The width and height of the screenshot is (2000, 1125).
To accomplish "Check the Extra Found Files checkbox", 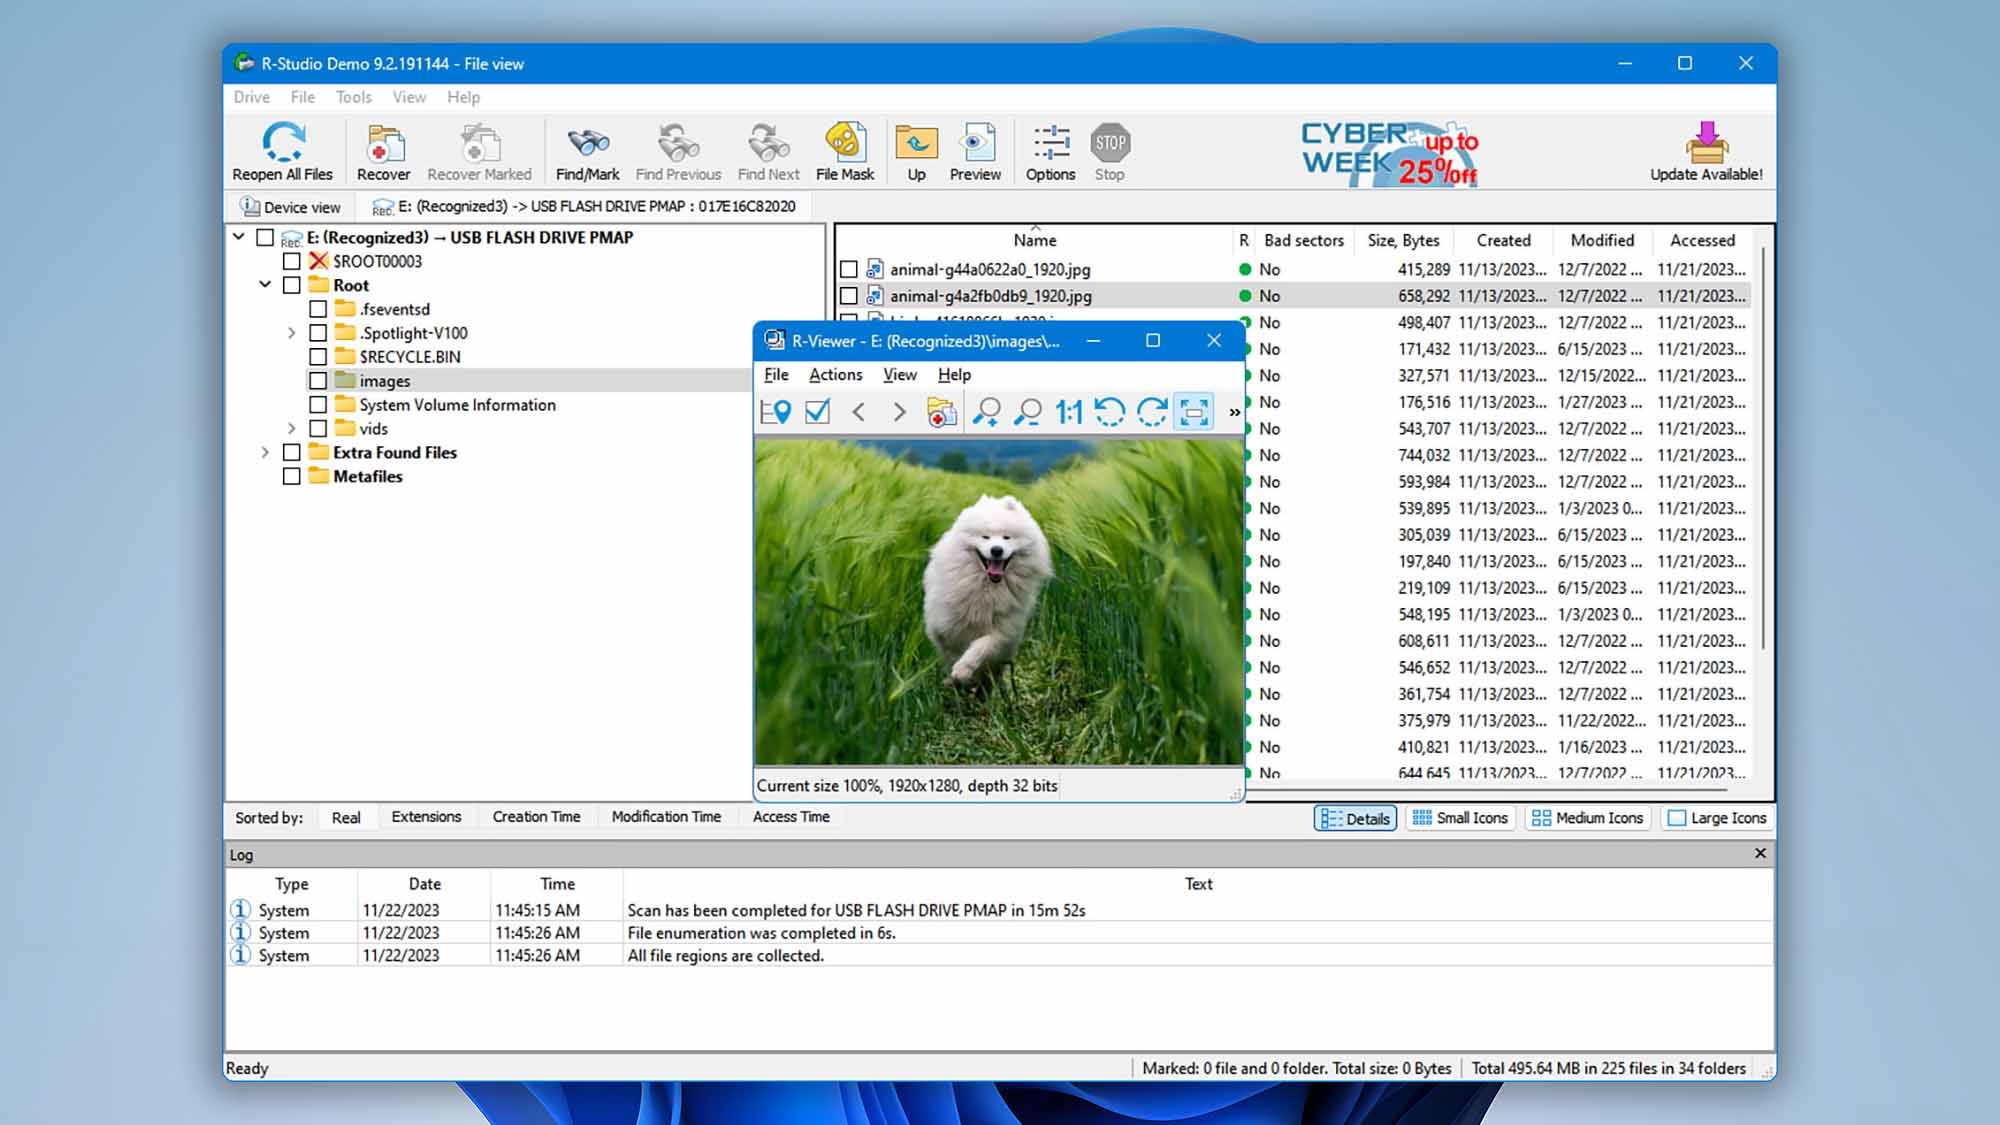I will coord(292,452).
